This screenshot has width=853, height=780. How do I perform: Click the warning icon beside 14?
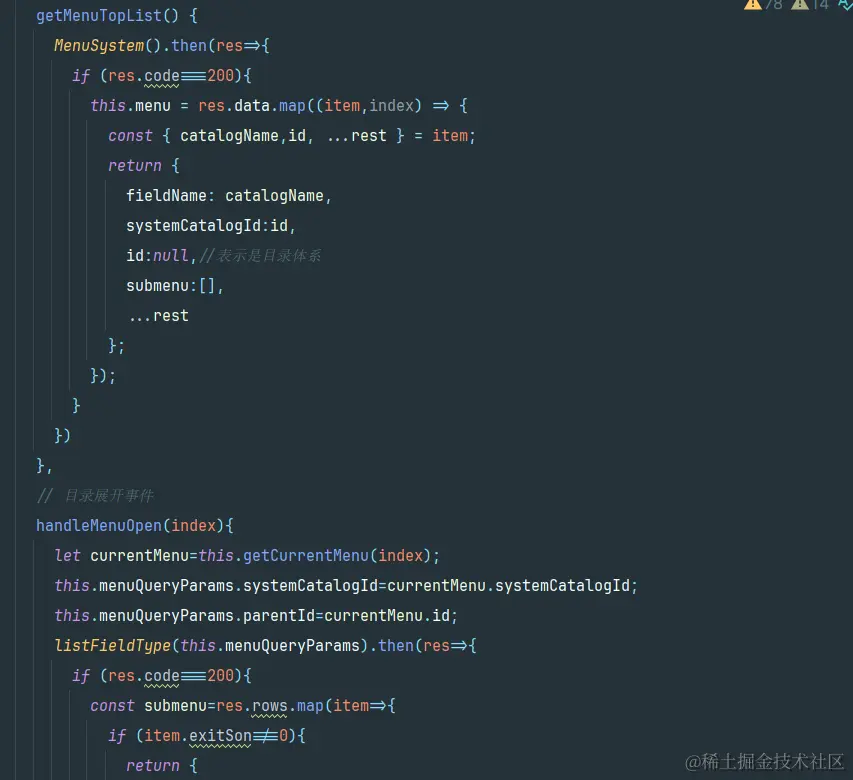800,4
